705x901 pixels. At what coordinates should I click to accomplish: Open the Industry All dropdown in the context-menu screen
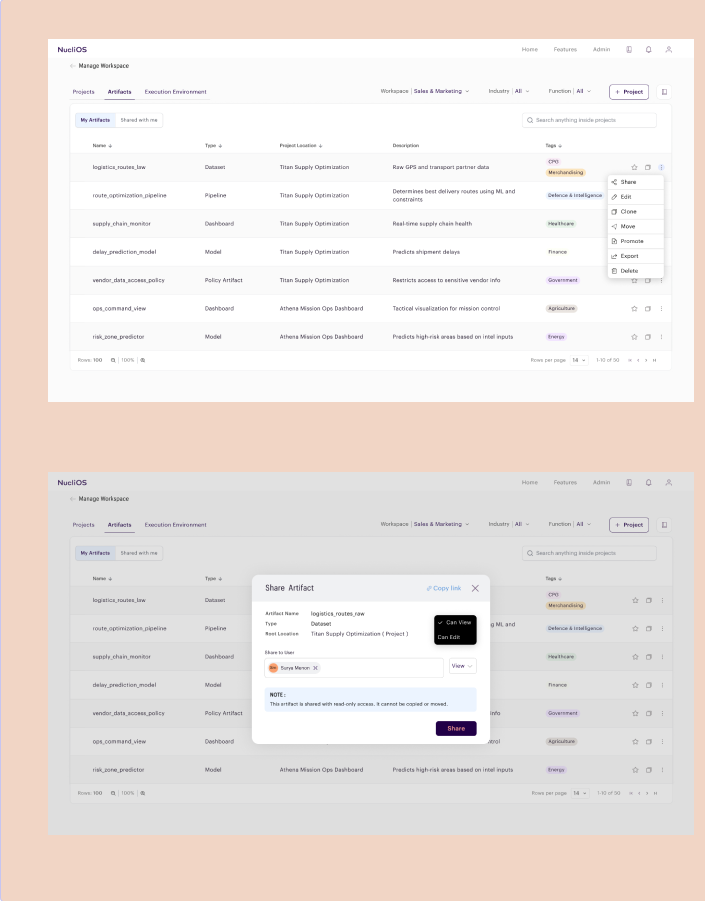[x=509, y=91]
